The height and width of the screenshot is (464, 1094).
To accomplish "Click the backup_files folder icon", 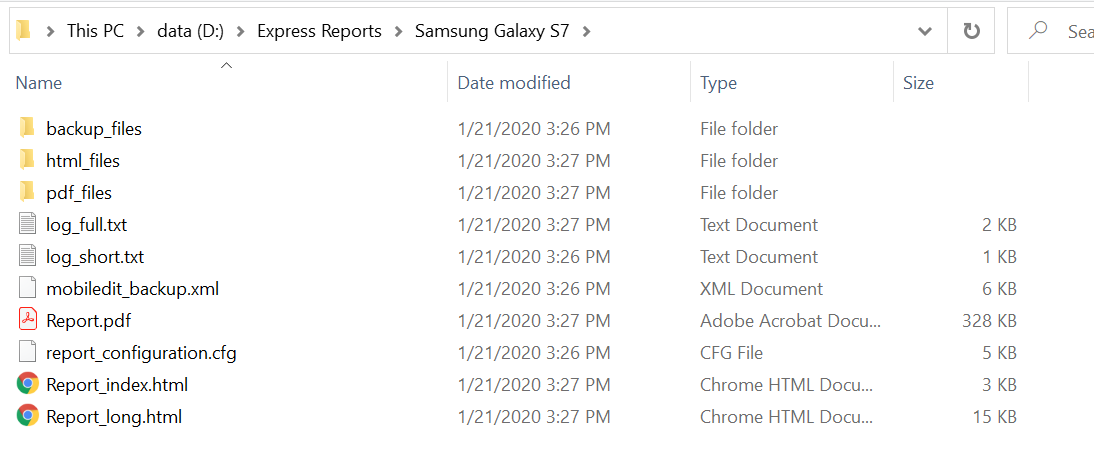I will pos(27,128).
